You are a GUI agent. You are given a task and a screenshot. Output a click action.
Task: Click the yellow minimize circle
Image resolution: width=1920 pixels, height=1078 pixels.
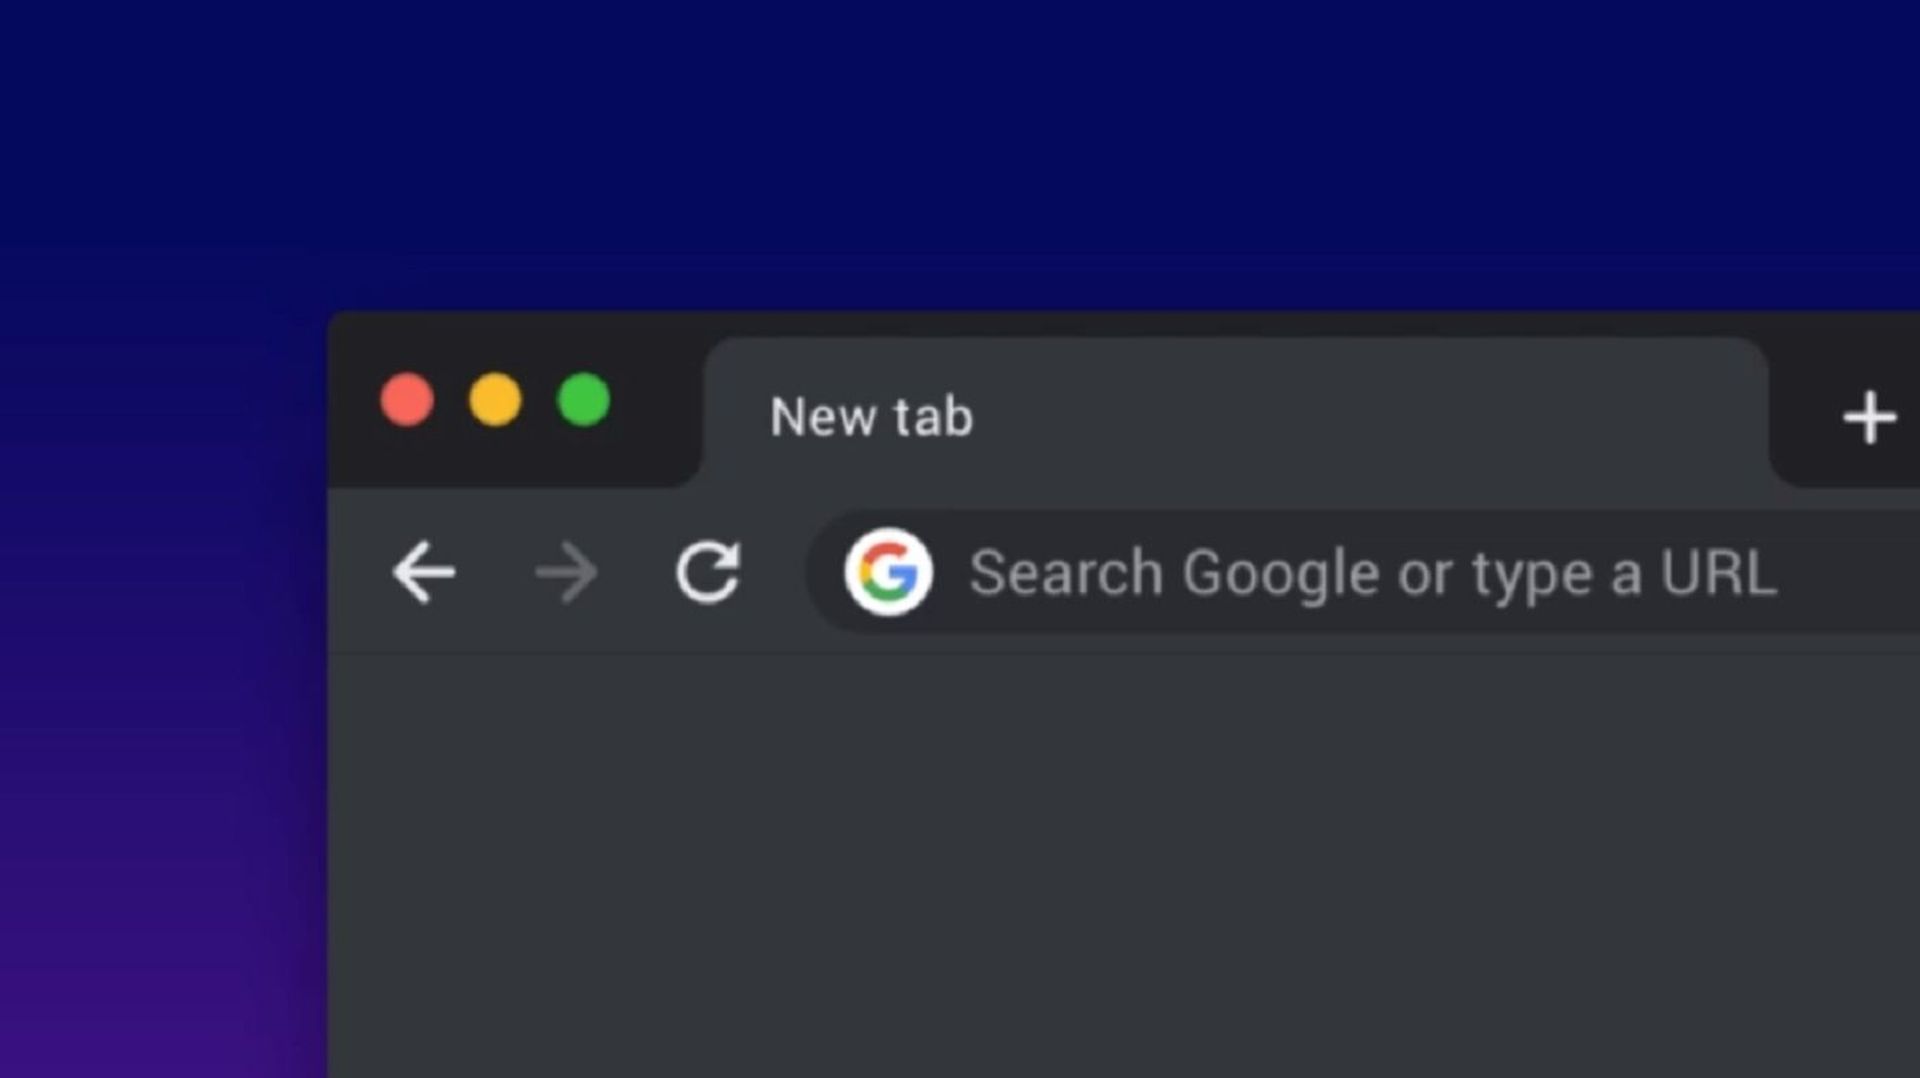pyautogui.click(x=495, y=400)
